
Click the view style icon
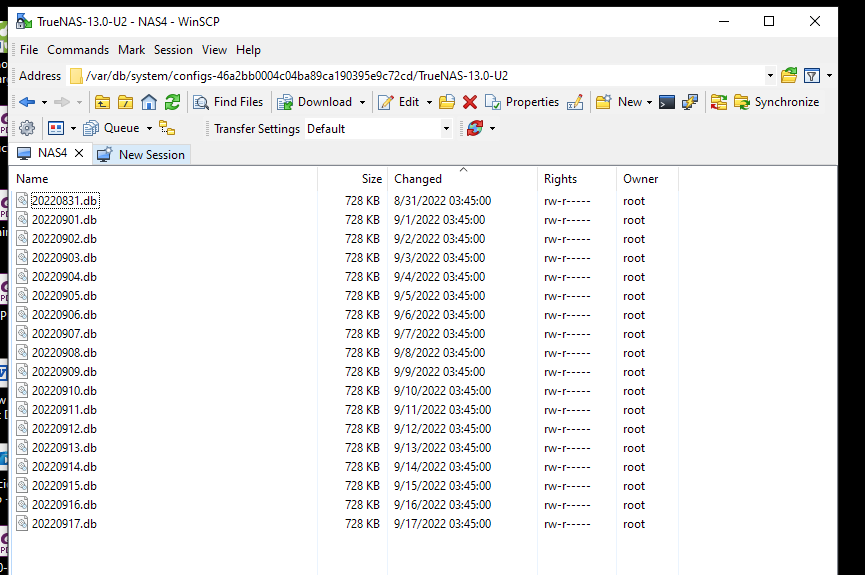pos(56,129)
